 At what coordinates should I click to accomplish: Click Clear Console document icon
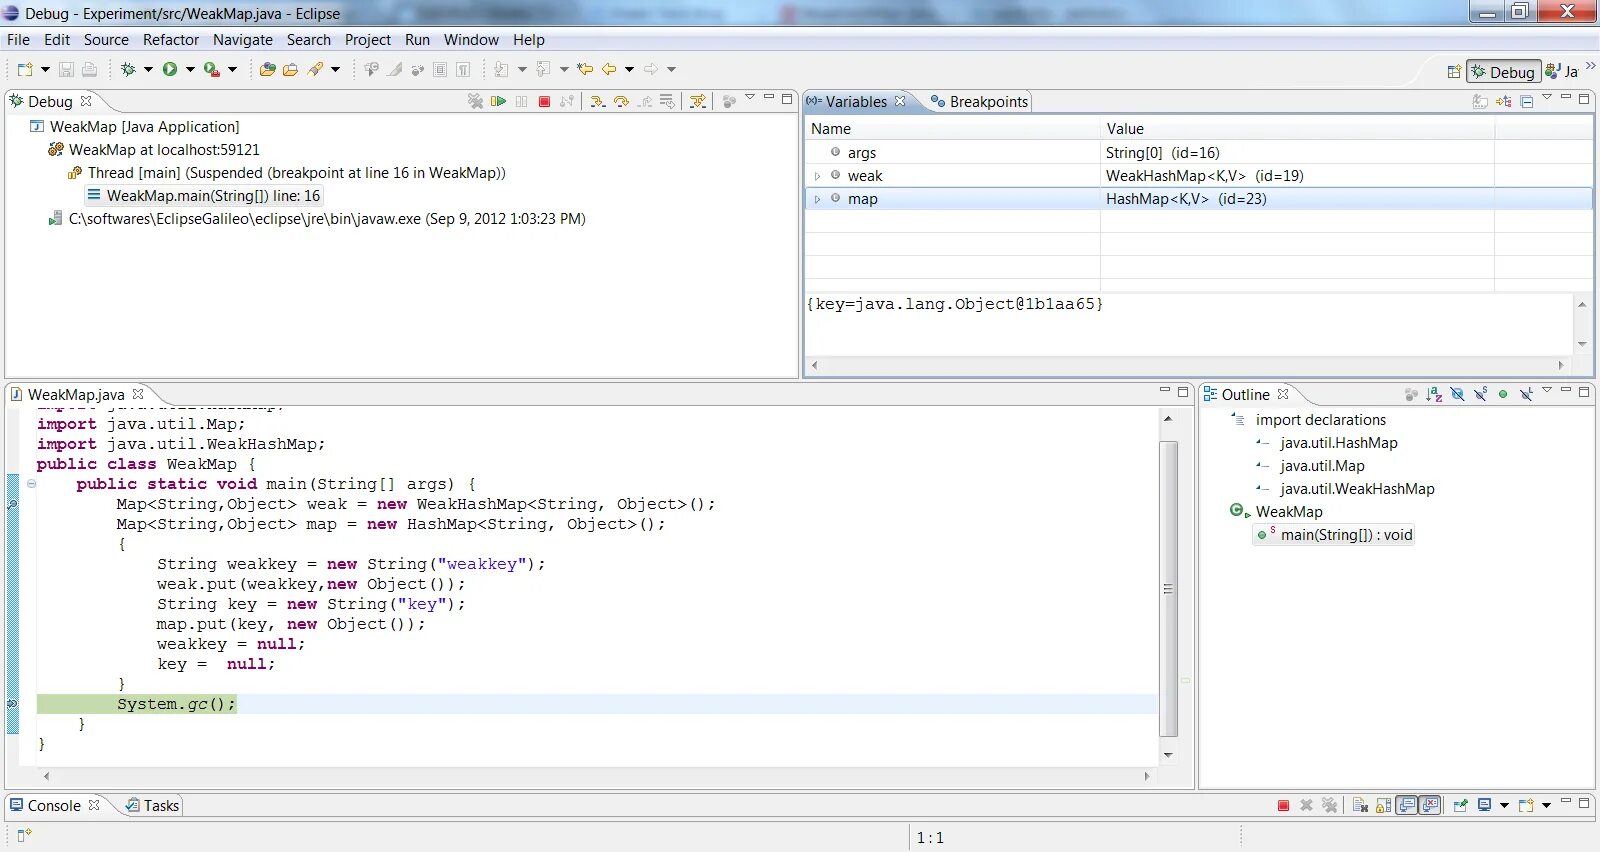point(1360,805)
